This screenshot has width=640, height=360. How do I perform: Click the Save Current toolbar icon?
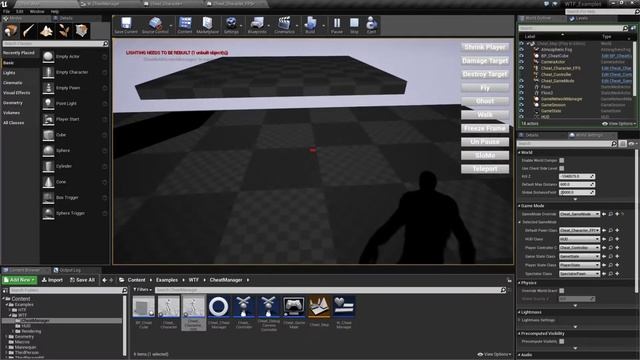pyautogui.click(x=126, y=25)
